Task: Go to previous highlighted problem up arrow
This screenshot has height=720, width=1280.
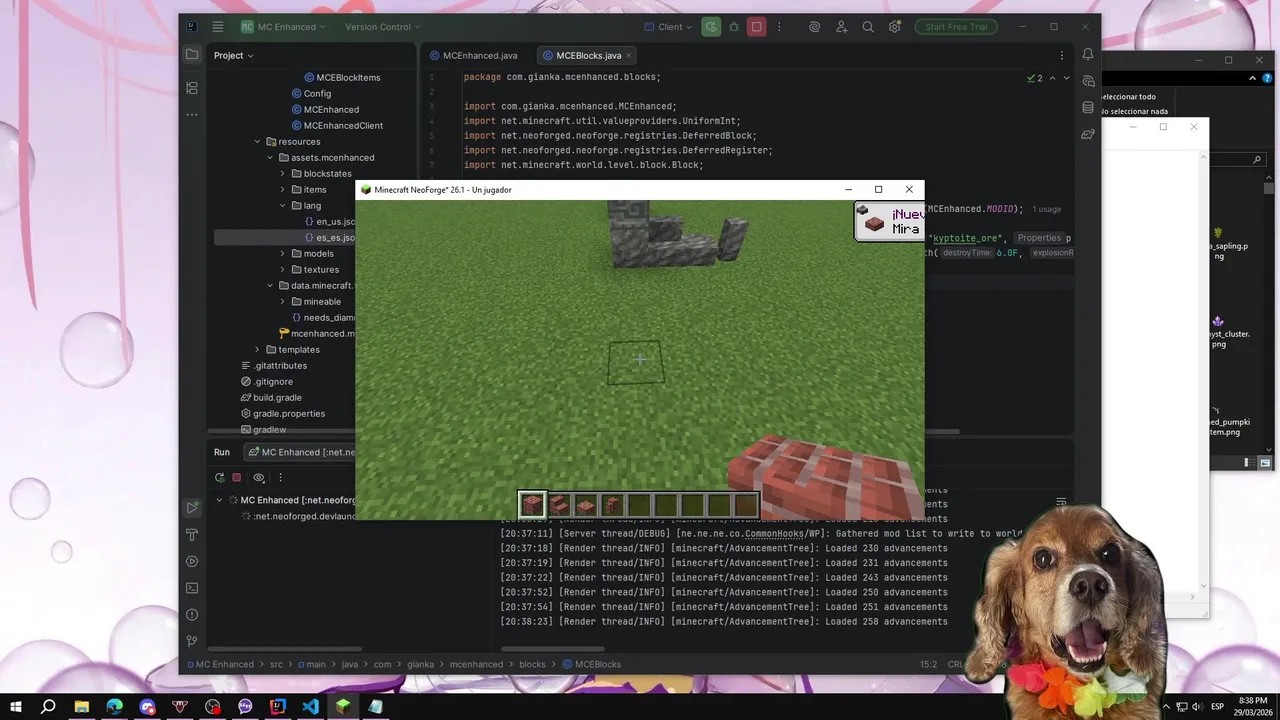Action: point(1052,78)
